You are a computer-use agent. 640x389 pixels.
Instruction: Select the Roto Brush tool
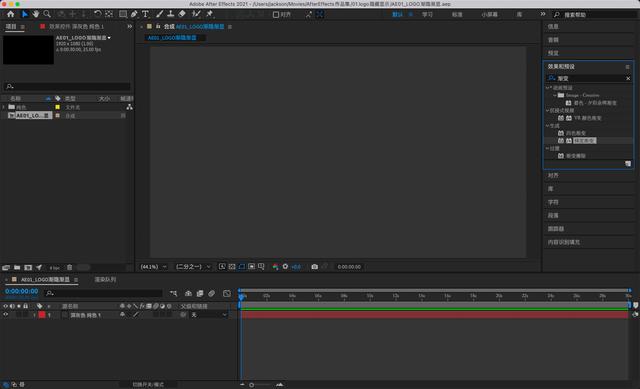pos(196,14)
